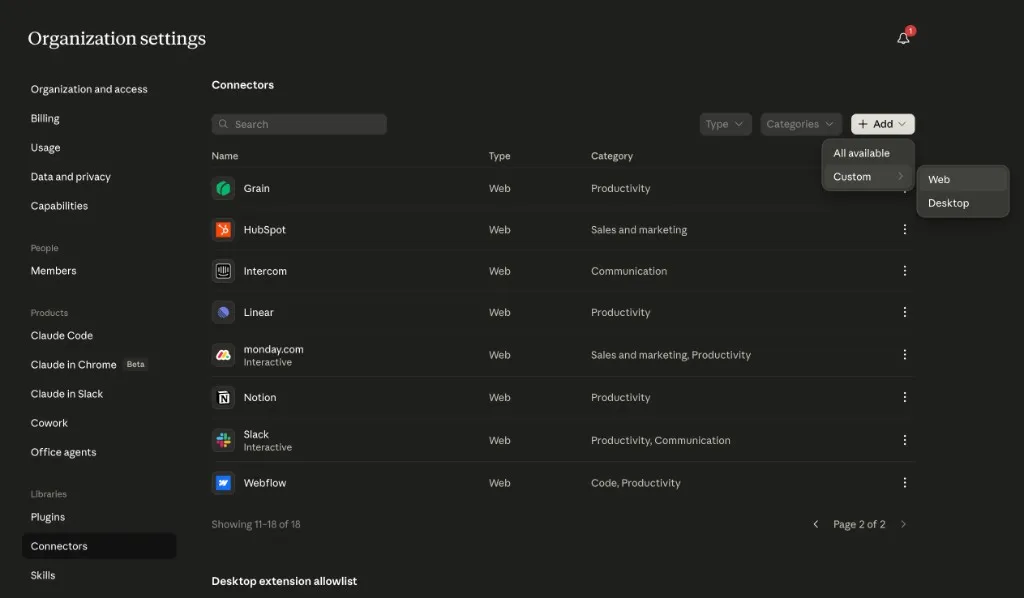Open the monday.com row options menu
This screenshot has height=598, width=1024.
point(904,354)
